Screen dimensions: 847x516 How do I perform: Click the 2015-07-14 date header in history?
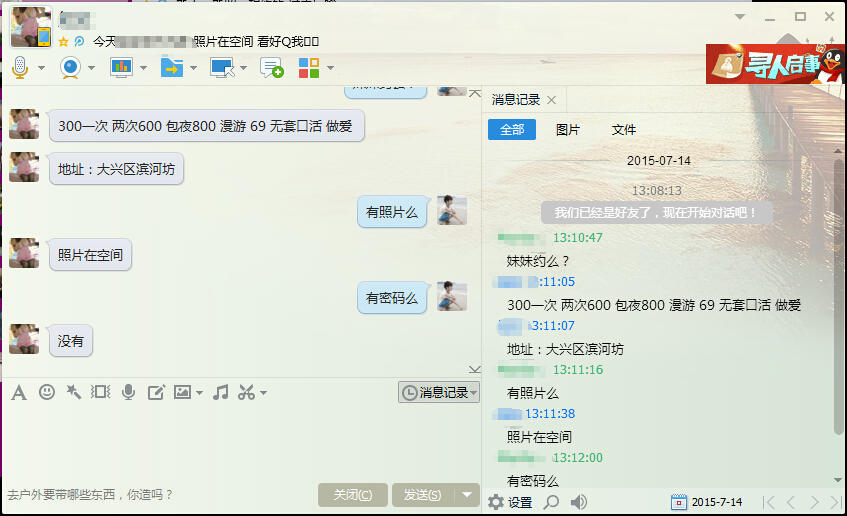click(658, 160)
